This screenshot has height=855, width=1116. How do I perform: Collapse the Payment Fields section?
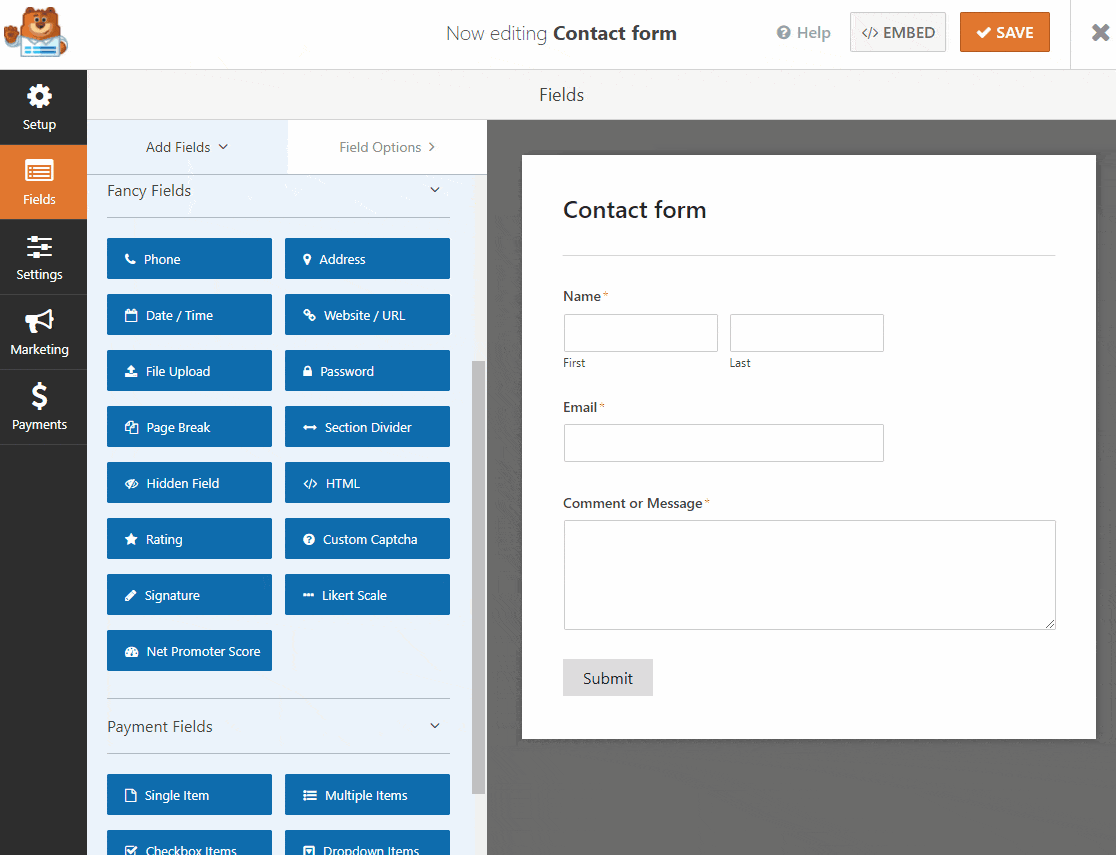click(434, 727)
